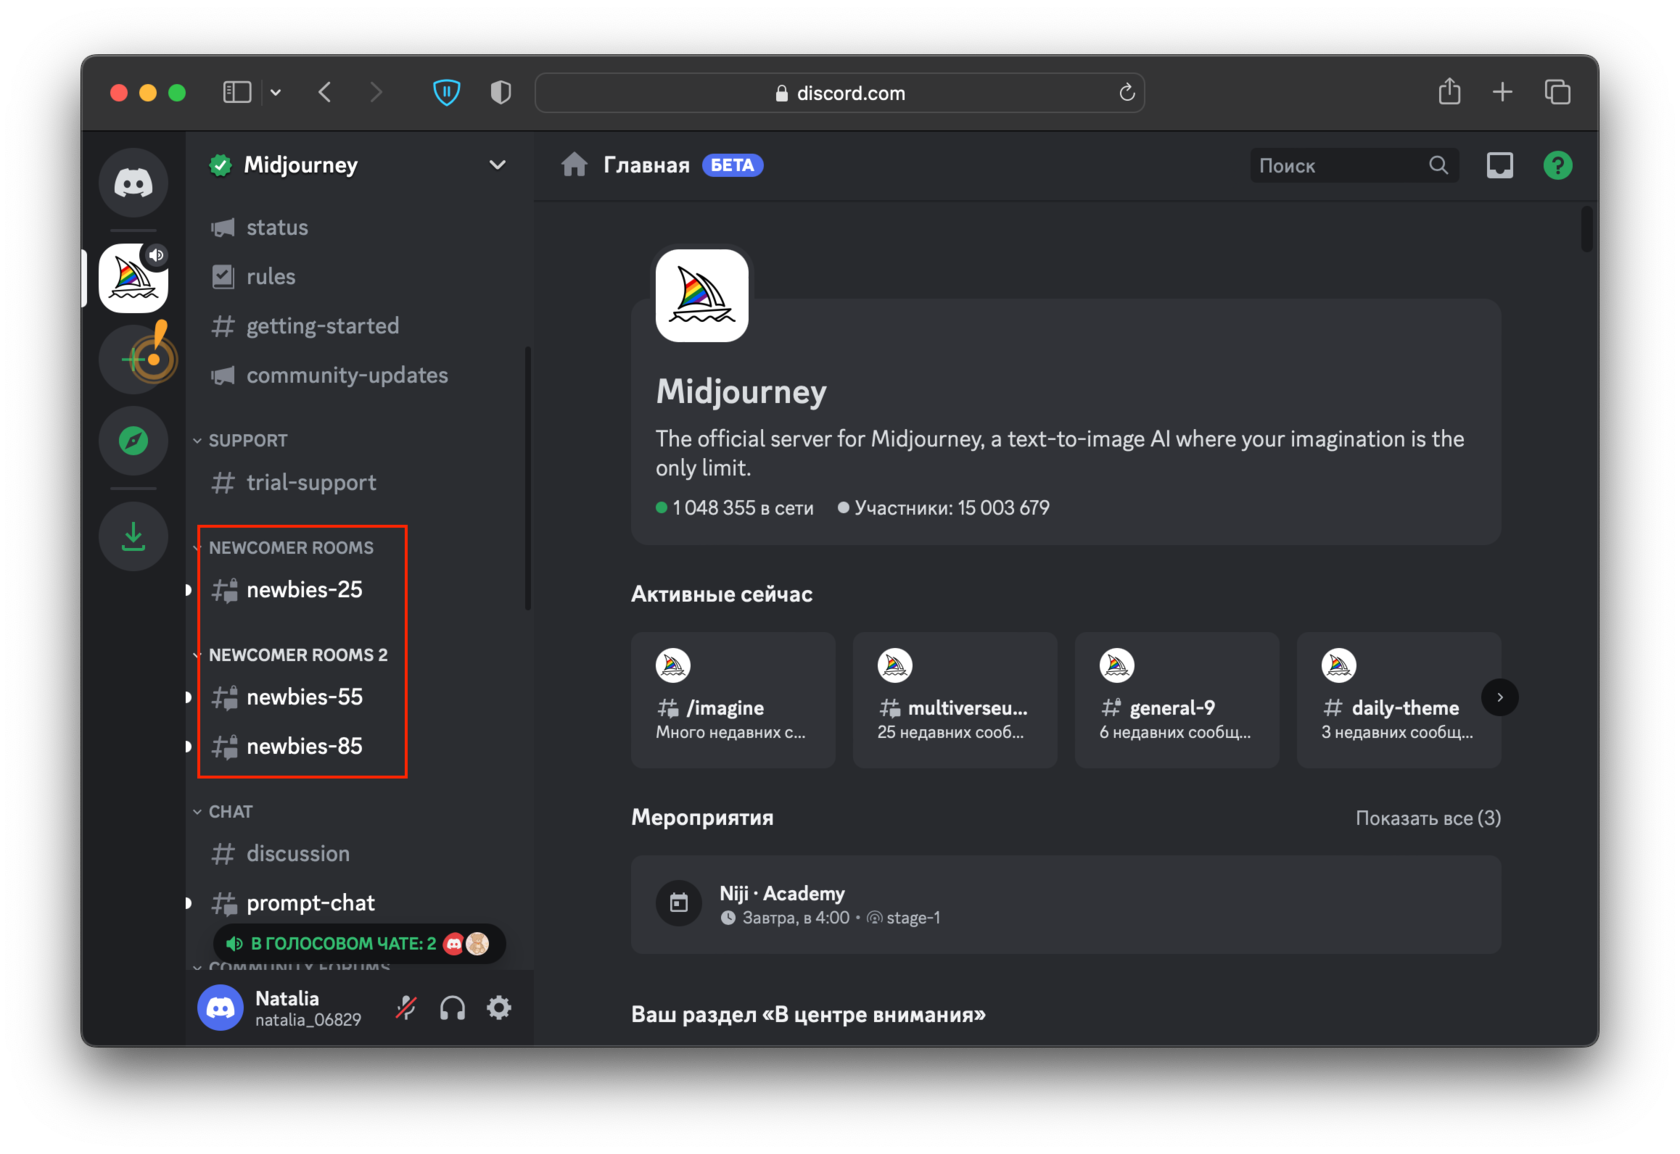Click the Download Apps arrow icon
Screen dimensions: 1680x1154
[x=133, y=536]
